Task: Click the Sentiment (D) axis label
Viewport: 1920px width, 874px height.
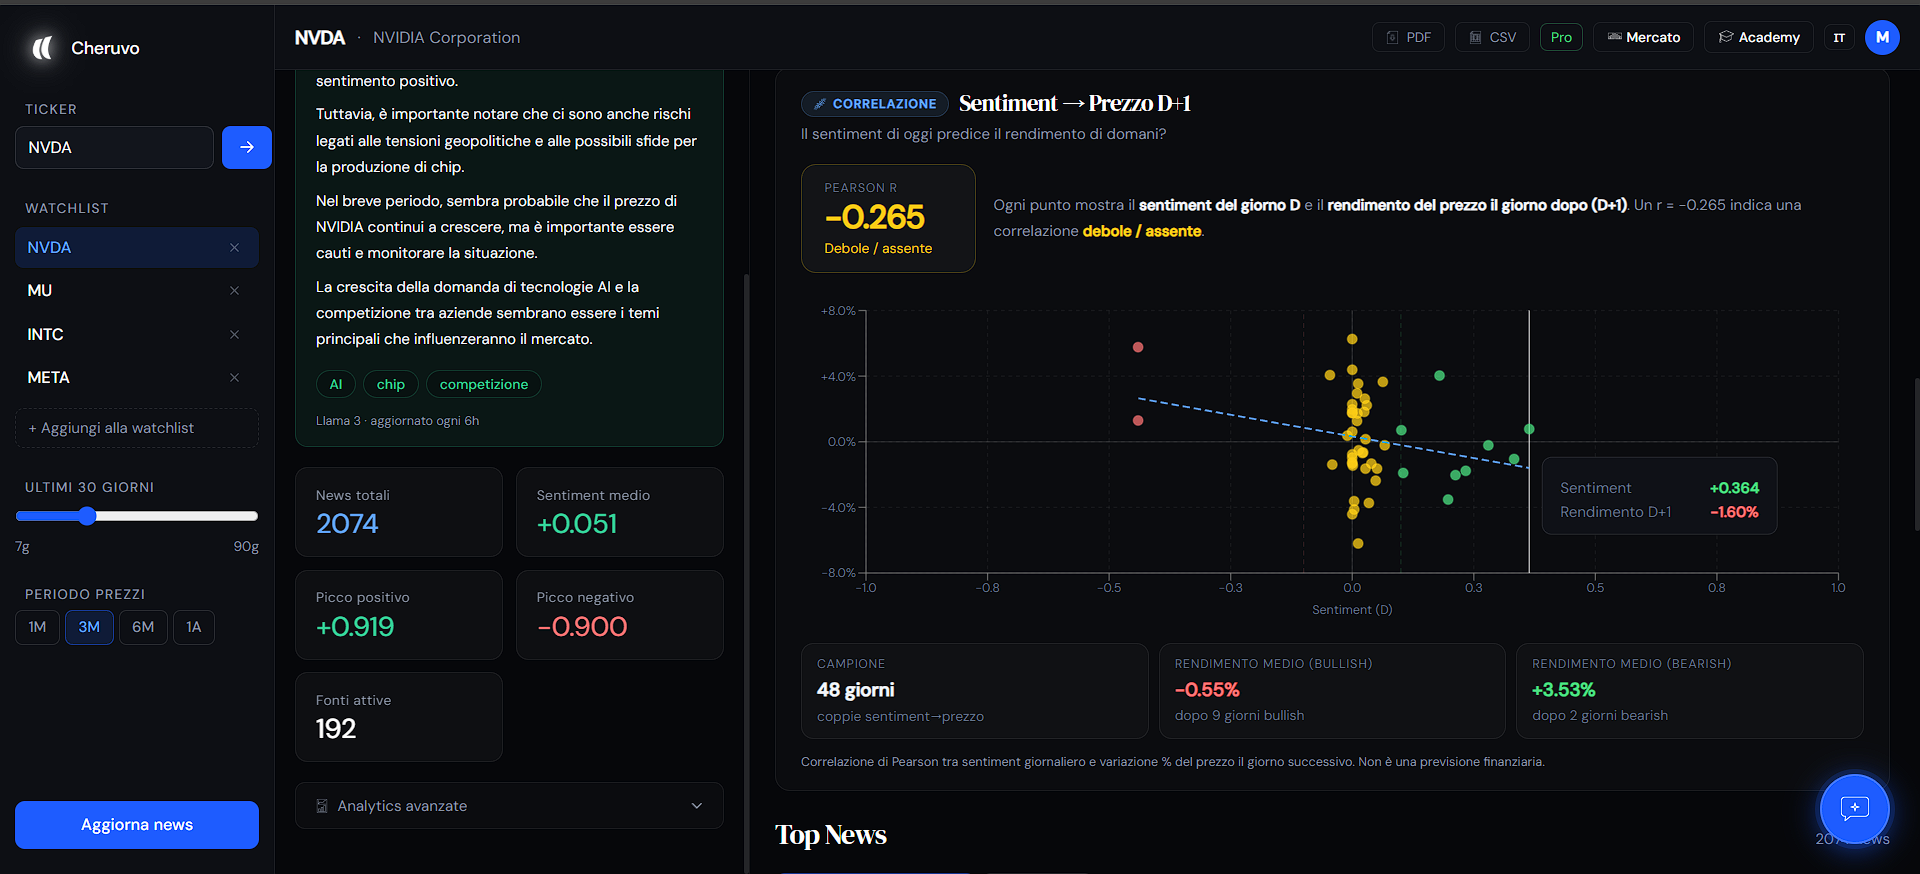Action: coord(1352,610)
